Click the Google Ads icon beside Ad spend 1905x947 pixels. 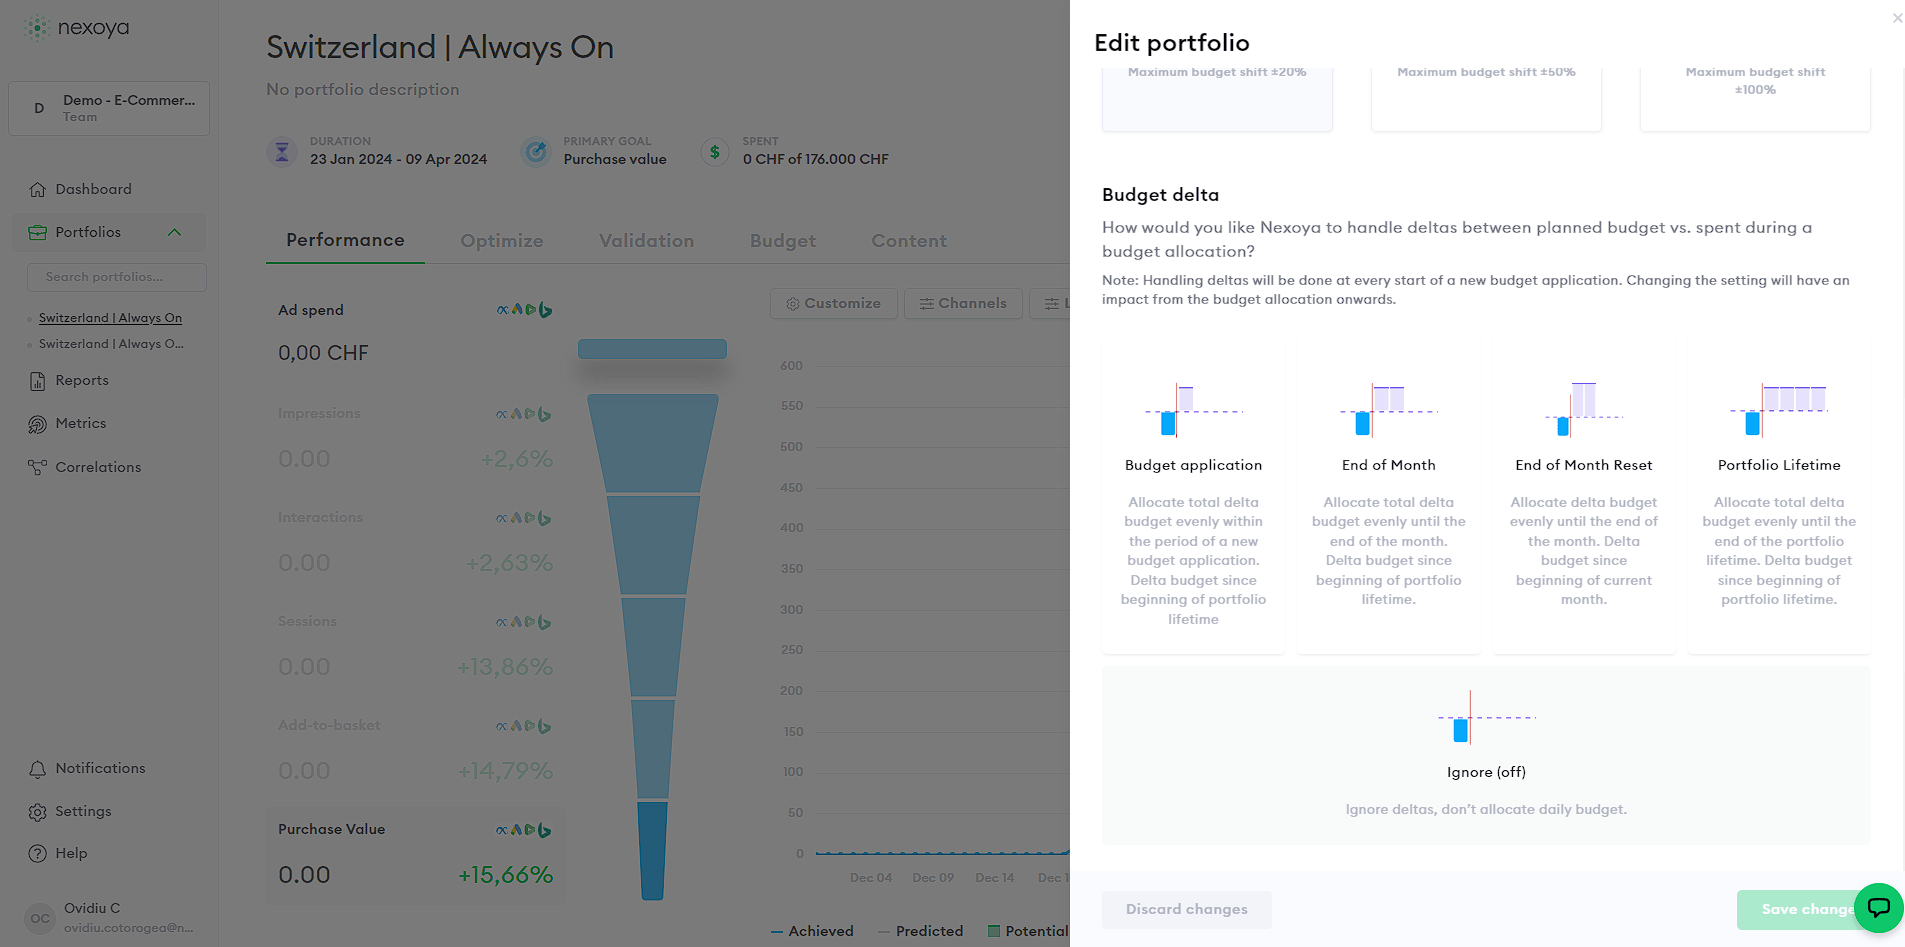[517, 309]
